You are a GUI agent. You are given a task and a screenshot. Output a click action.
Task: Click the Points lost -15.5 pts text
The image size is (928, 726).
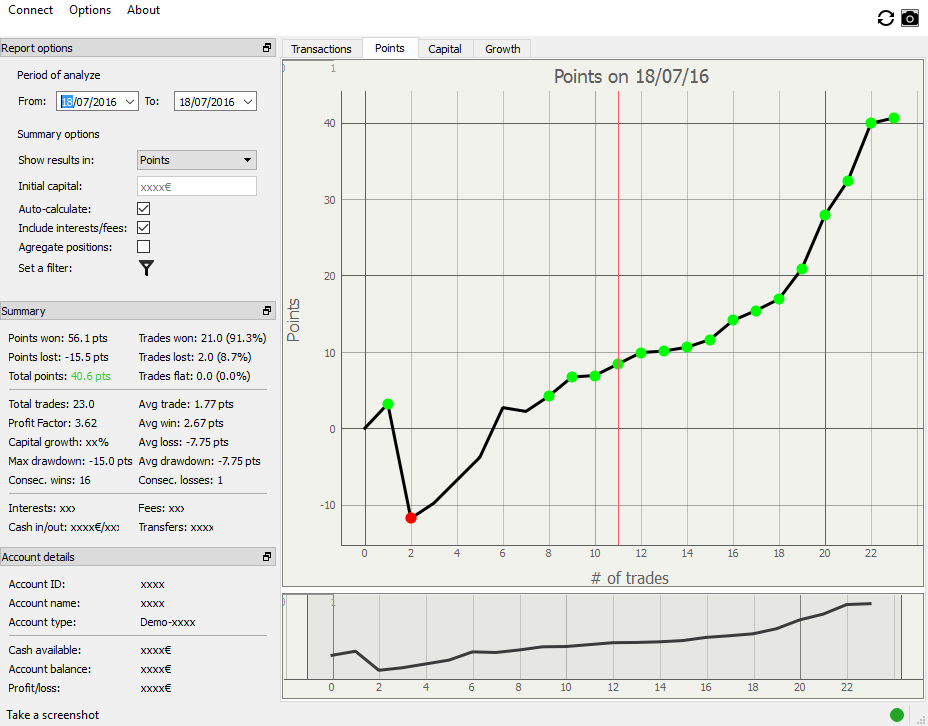59,357
